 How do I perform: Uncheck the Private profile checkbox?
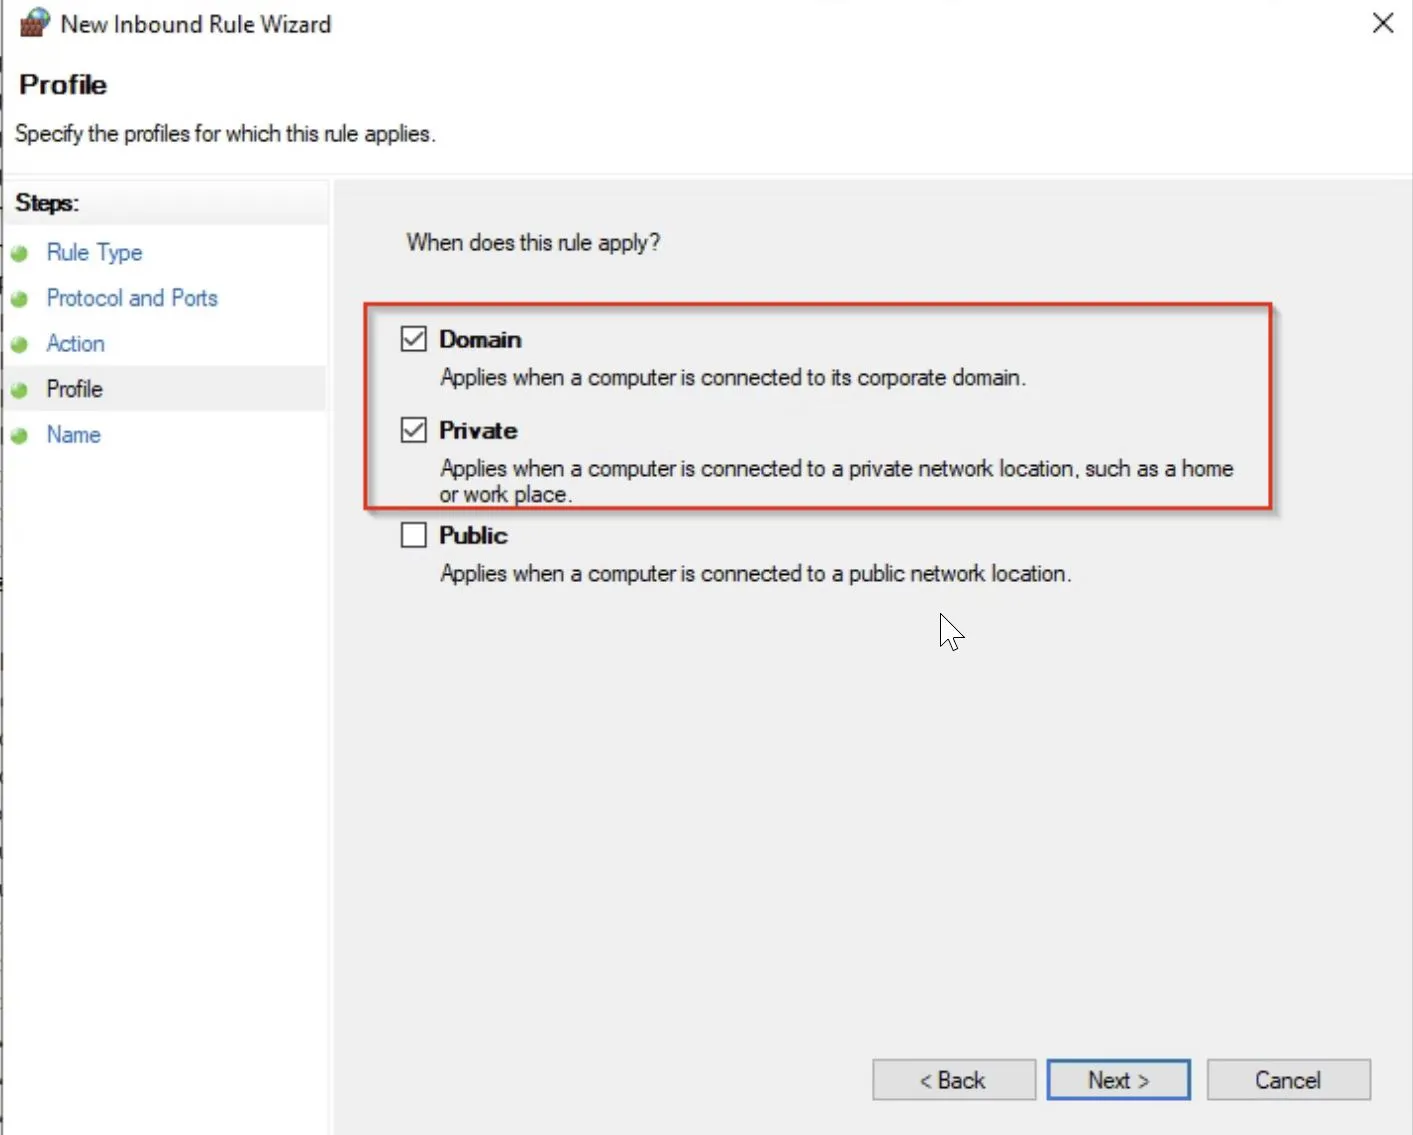[x=413, y=430]
